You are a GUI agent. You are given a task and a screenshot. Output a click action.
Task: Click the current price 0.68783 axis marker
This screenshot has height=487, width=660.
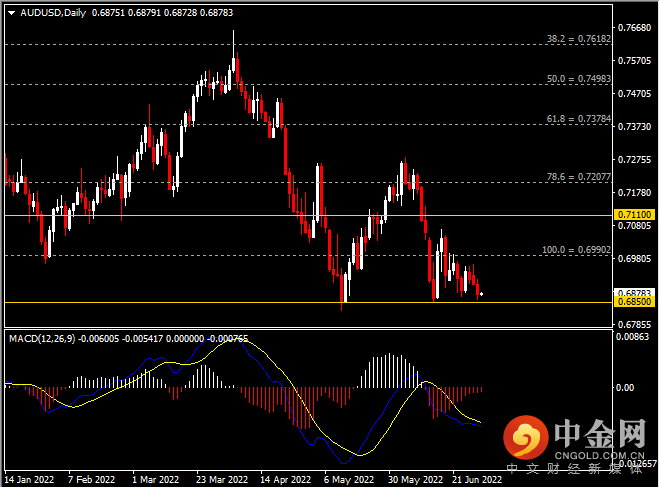pyautogui.click(x=634, y=292)
